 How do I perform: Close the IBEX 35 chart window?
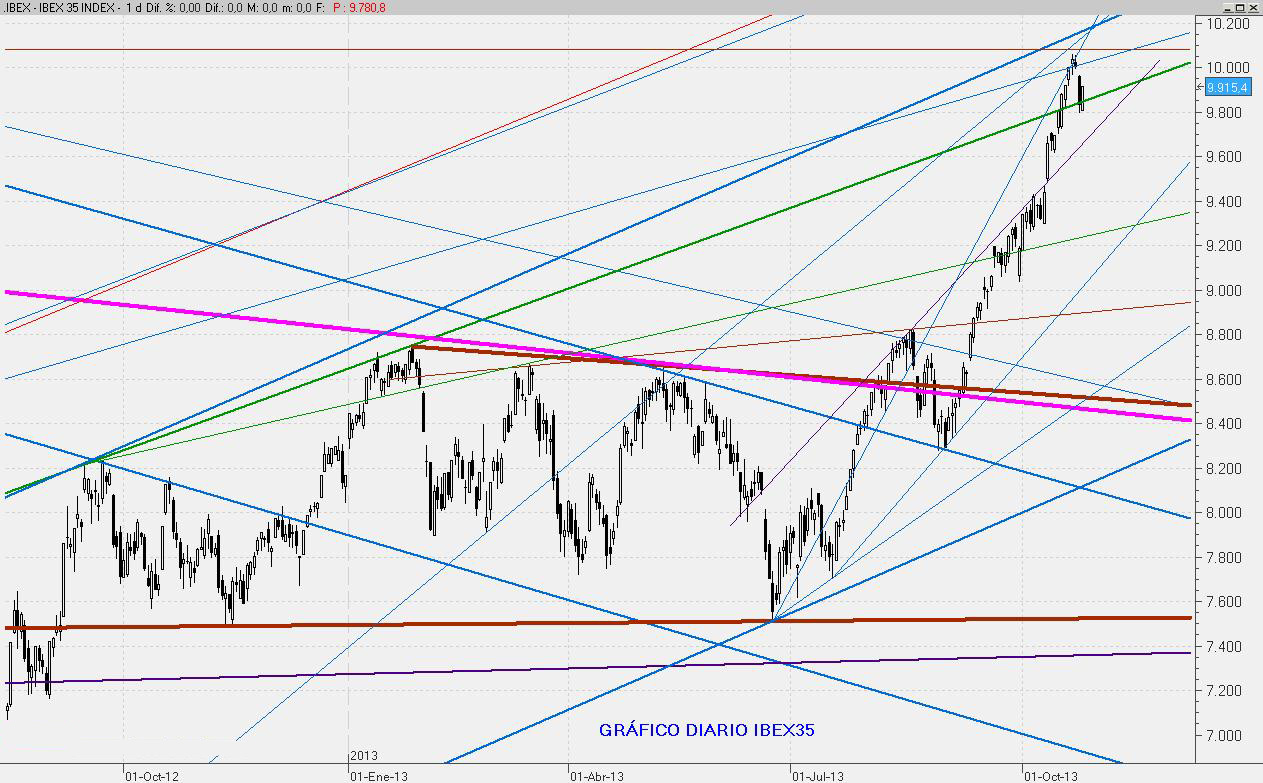[x=1253, y=7]
